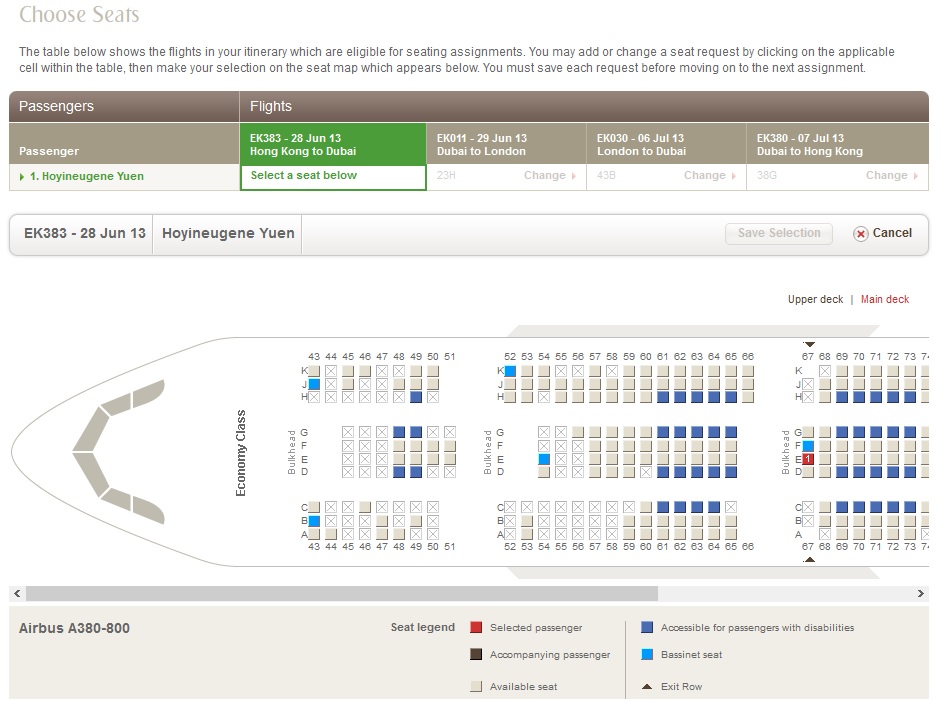The height and width of the screenshot is (715, 949).
Task: Select accessible seat 49H
Action: point(416,397)
